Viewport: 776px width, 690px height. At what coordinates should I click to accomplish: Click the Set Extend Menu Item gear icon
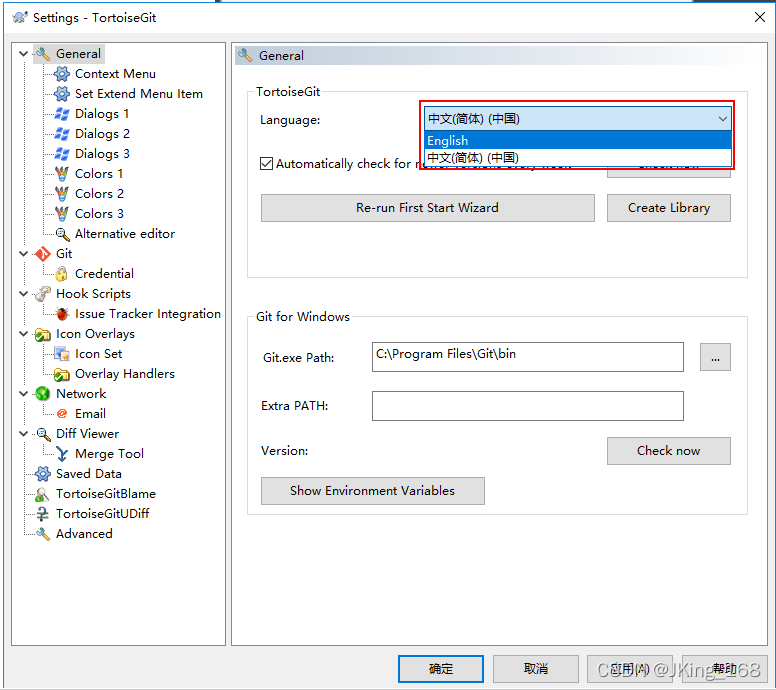pos(62,94)
